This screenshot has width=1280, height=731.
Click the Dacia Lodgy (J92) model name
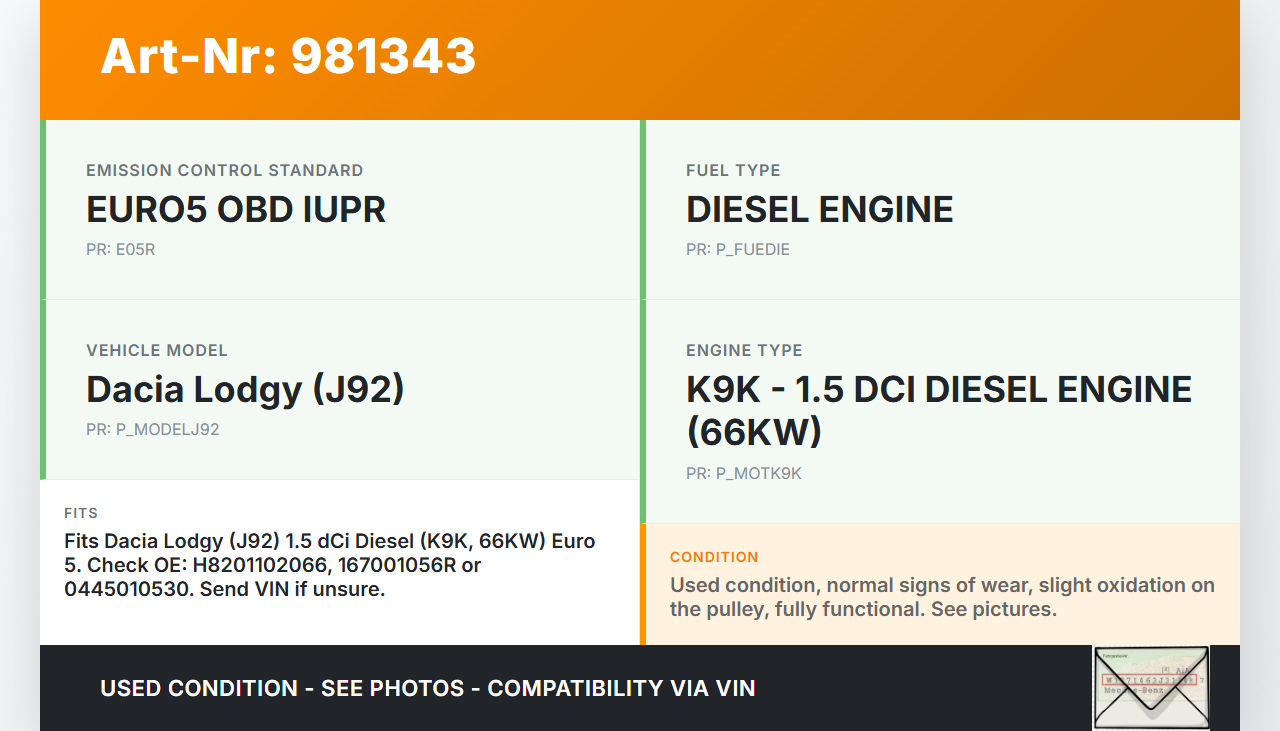(245, 389)
